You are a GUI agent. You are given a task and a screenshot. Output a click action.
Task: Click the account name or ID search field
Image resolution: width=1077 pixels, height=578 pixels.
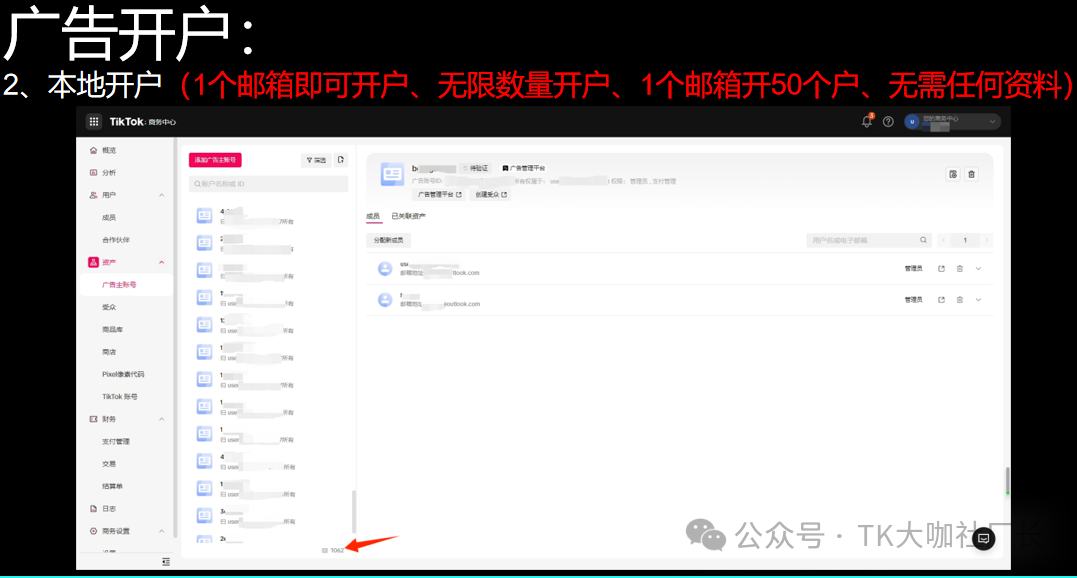point(268,184)
